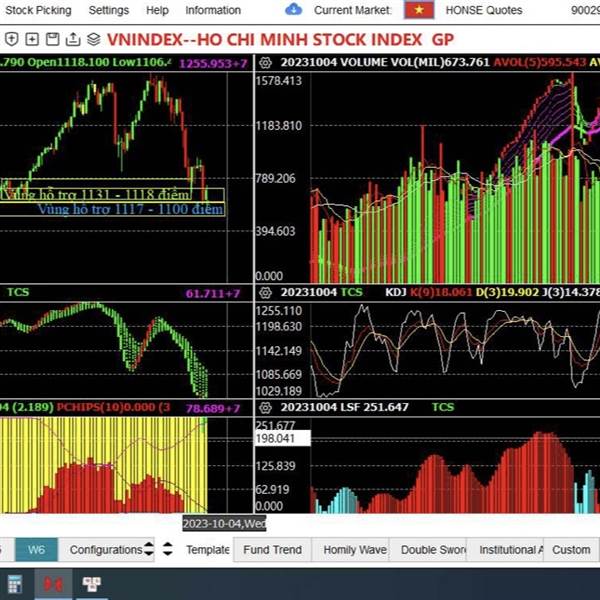Click the Template label
This screenshot has height=600, width=600.
click(208, 550)
